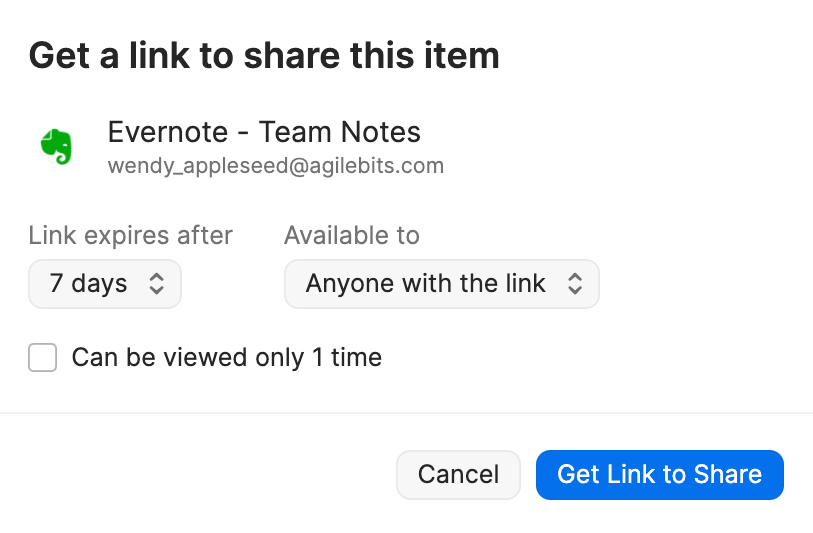Enable Can be viewed only 1 time checkbox
The image size is (813, 533).
click(42, 357)
